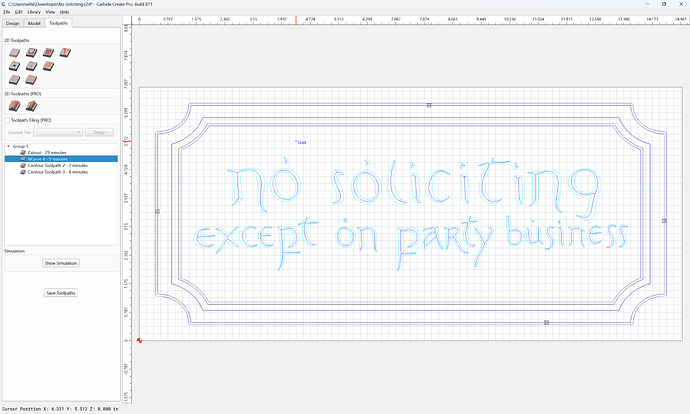Viewport: 690px width, 414px height.
Task: Click the left edge handle of the sign border
Action: (157, 212)
